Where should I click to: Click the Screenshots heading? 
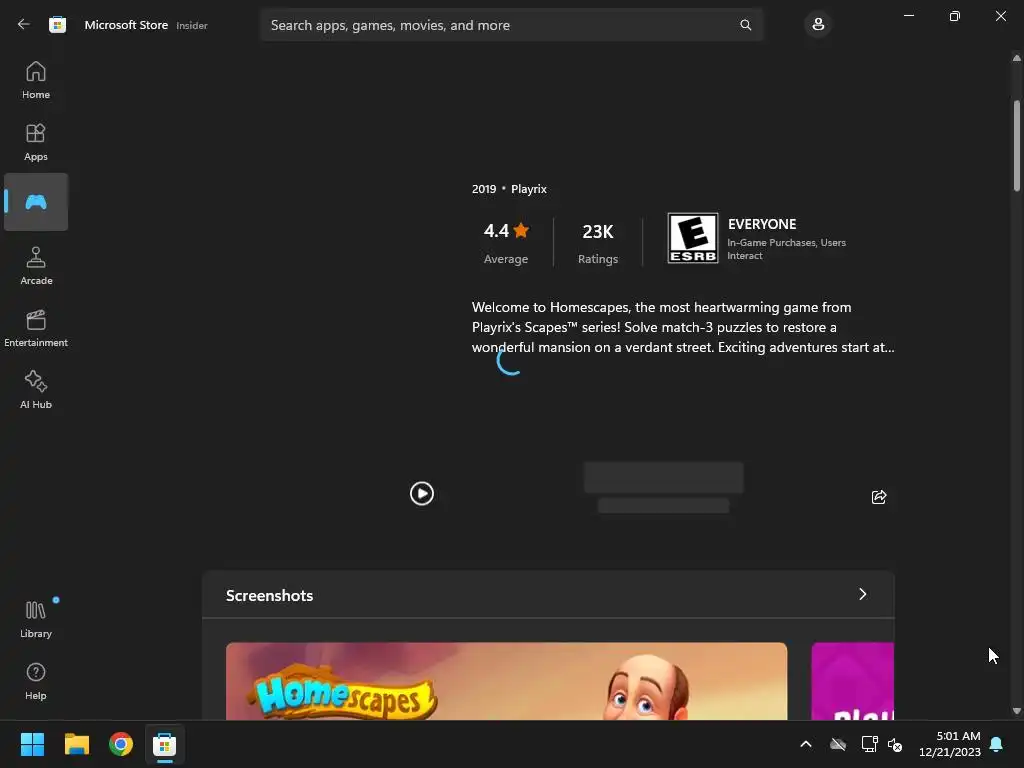pyautogui.click(x=269, y=596)
